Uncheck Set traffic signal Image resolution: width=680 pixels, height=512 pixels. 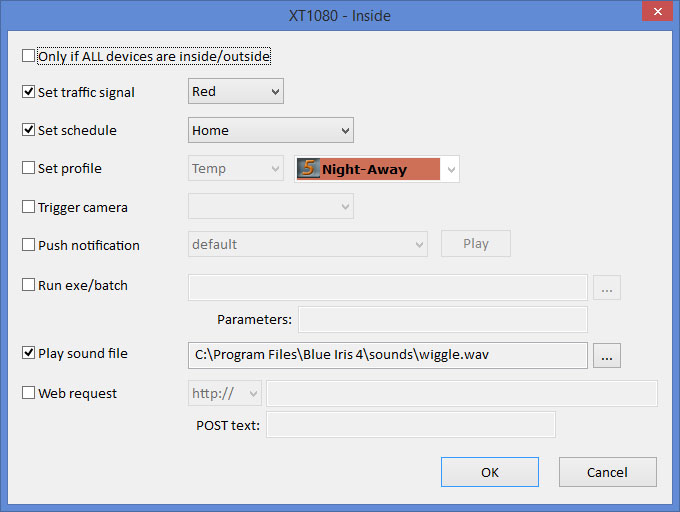tap(28, 92)
